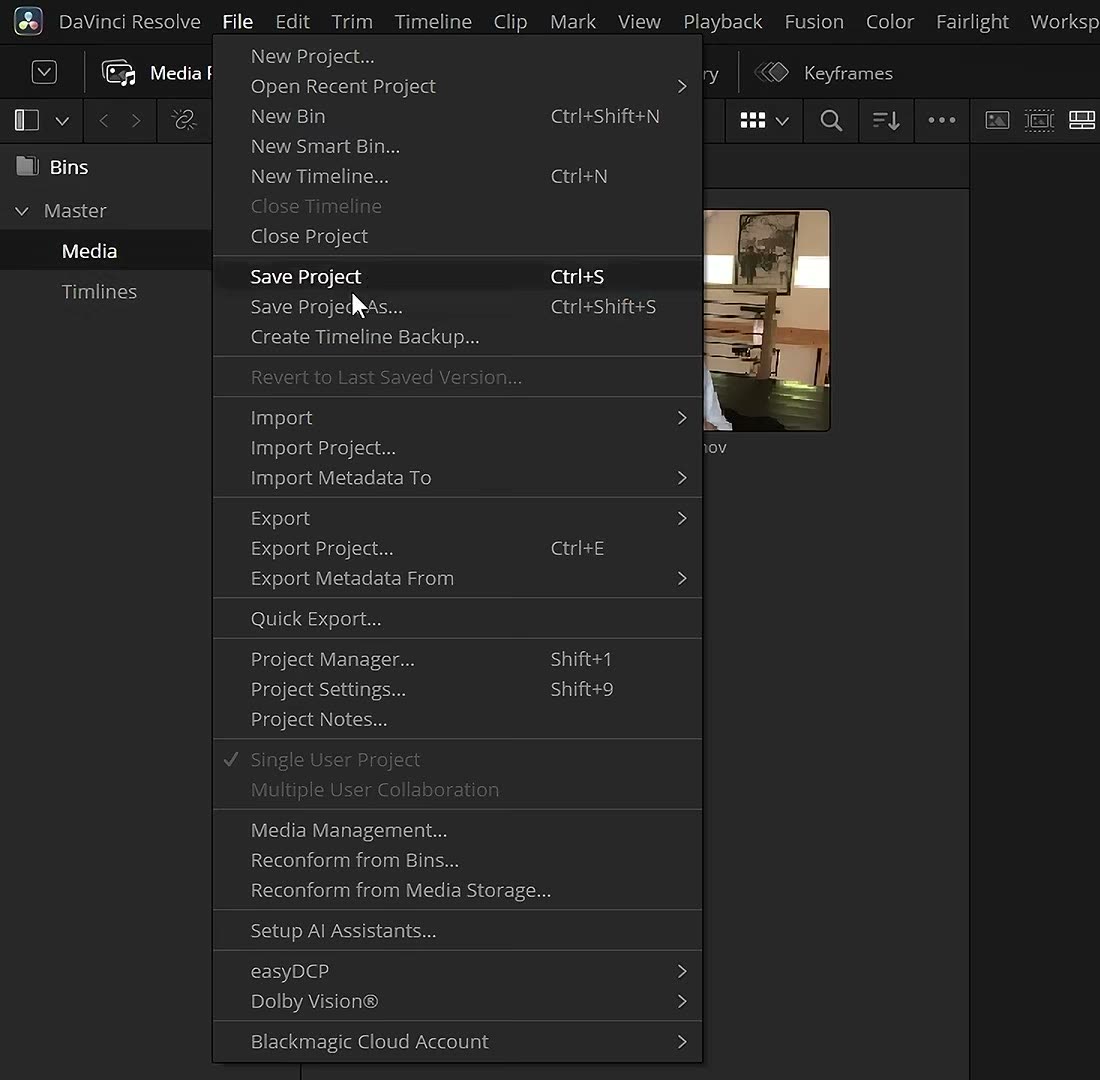Expand the Open Recent Project submenu

point(682,86)
